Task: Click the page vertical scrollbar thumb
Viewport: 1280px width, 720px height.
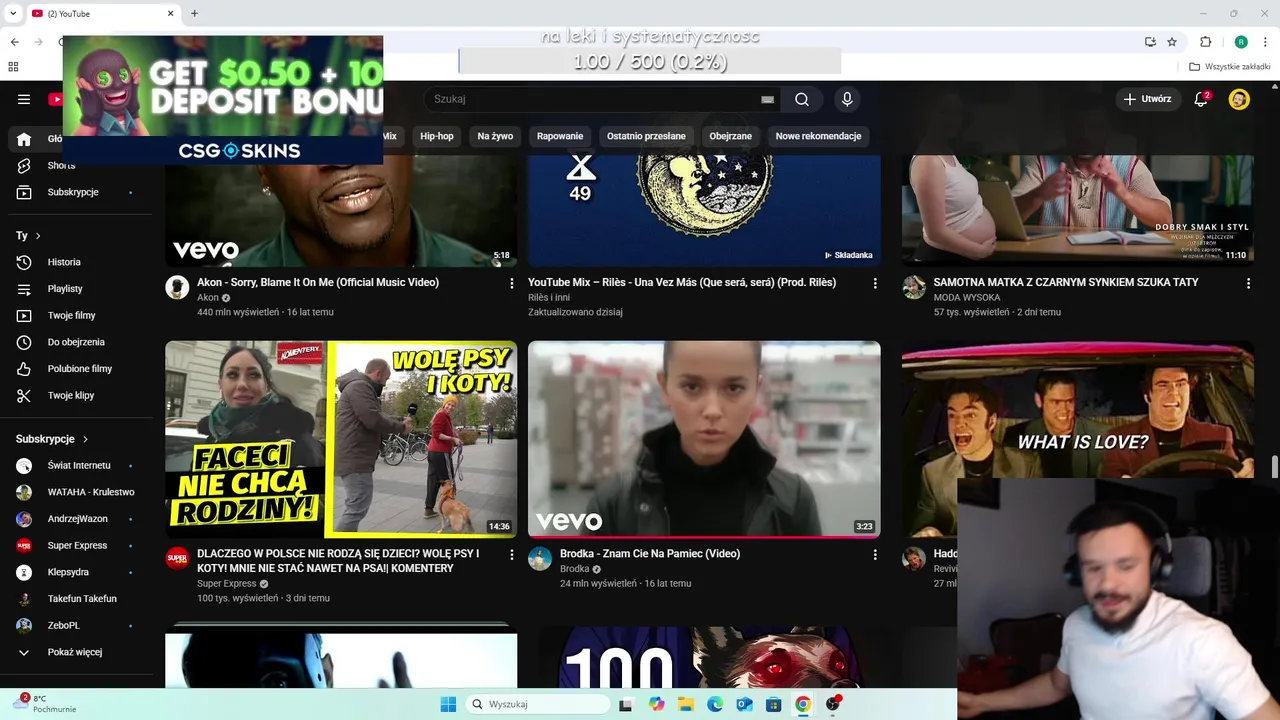Action: coord(1274,468)
